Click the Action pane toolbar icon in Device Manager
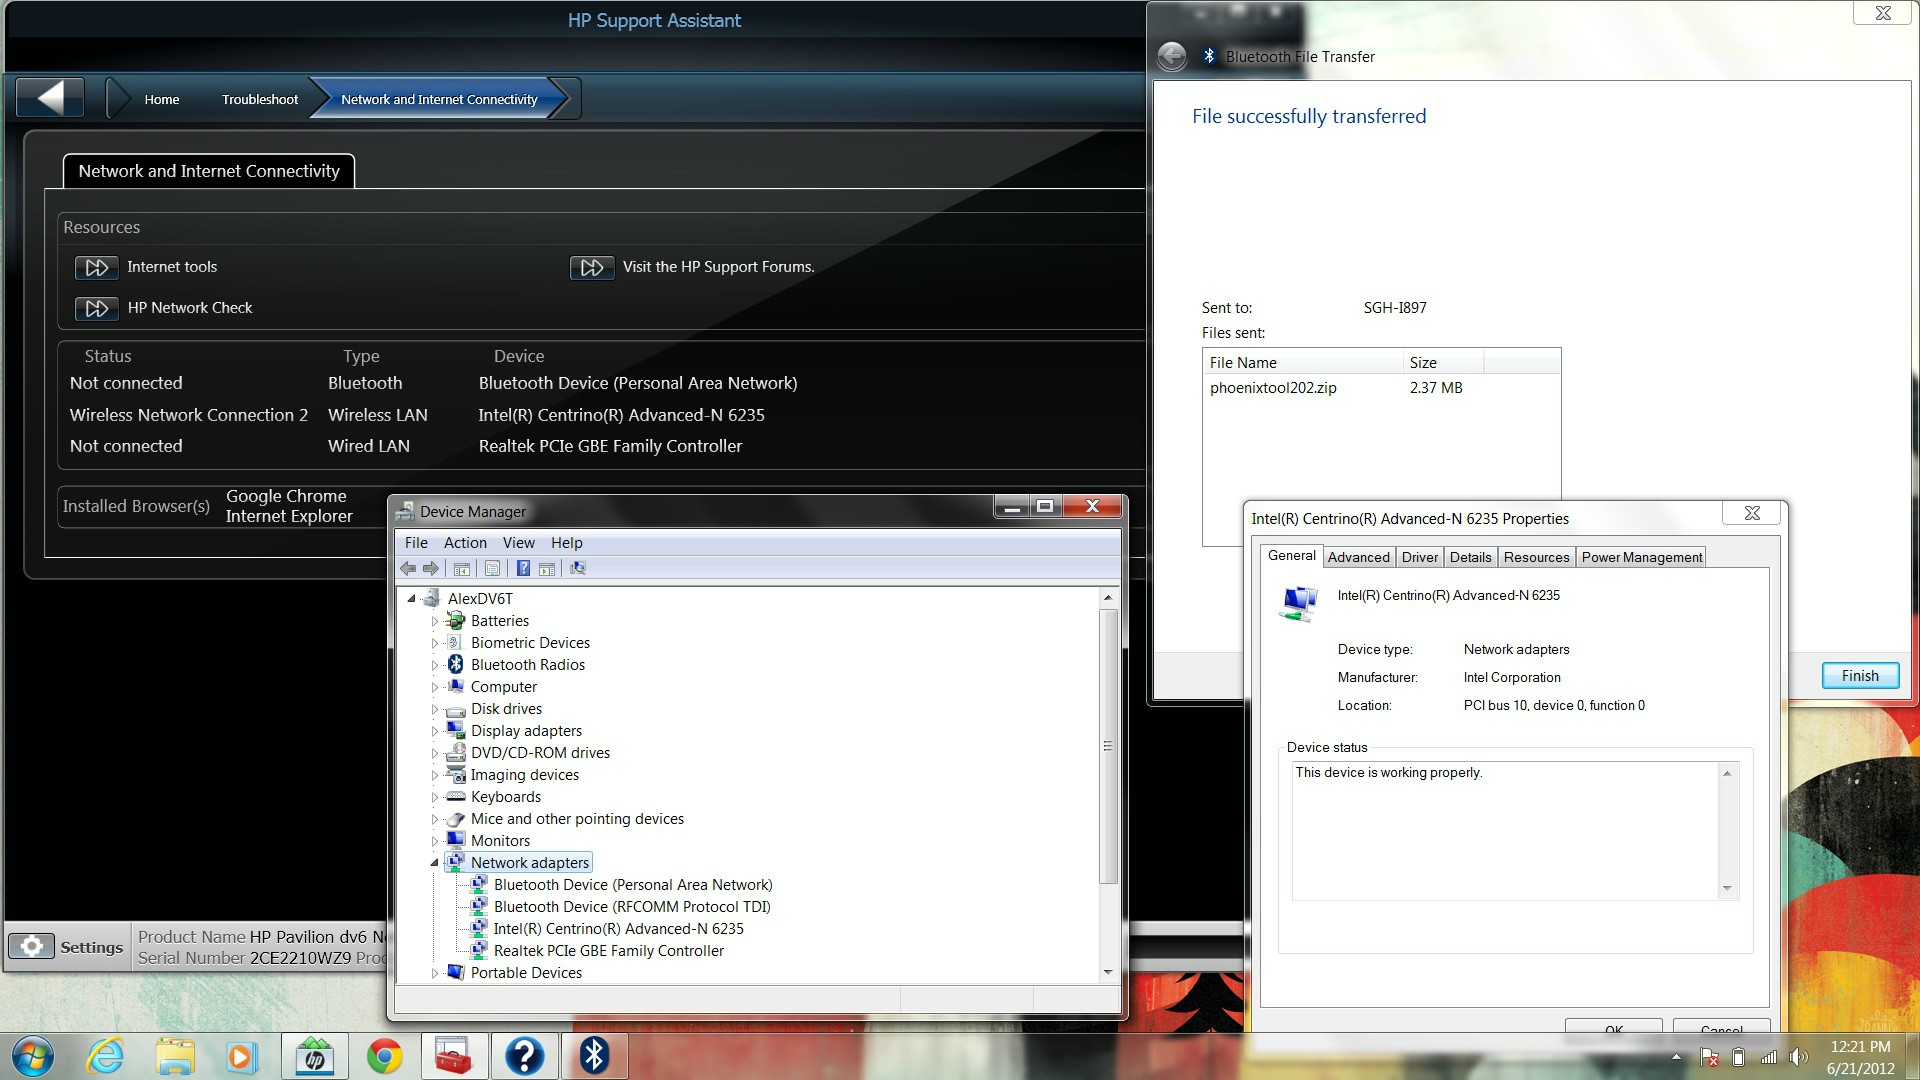Image resolution: width=1920 pixels, height=1080 pixels. 547,568
